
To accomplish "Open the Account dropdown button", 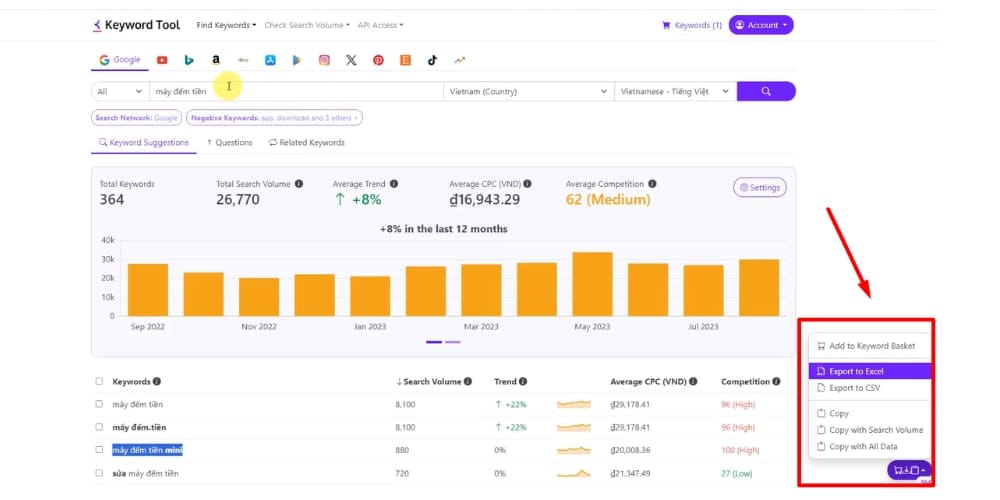I will (x=761, y=25).
